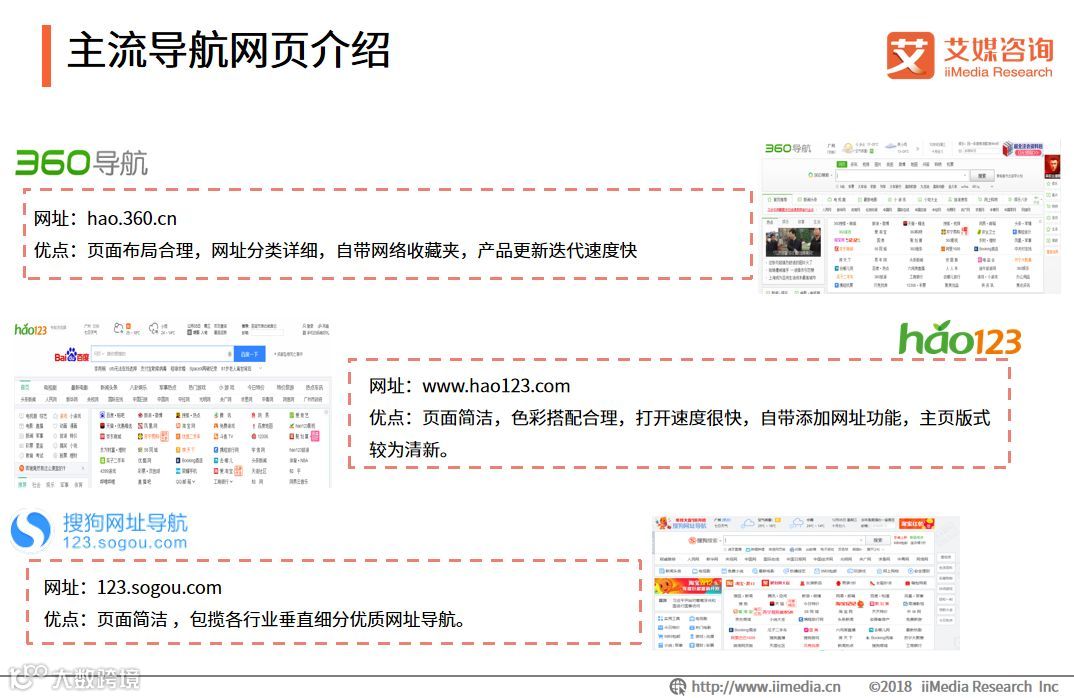Click the orange iiMedia 艾 logo icon

coord(910,55)
